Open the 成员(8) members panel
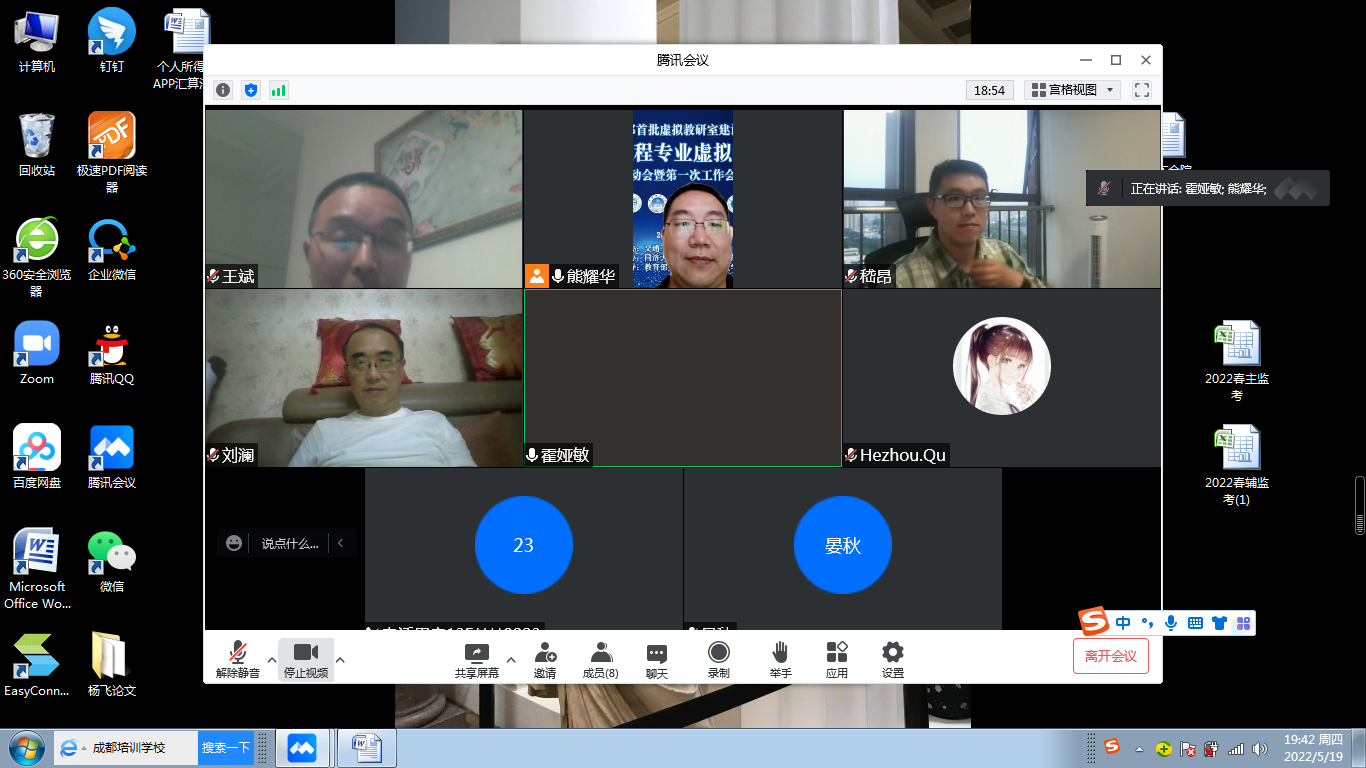 (600, 660)
